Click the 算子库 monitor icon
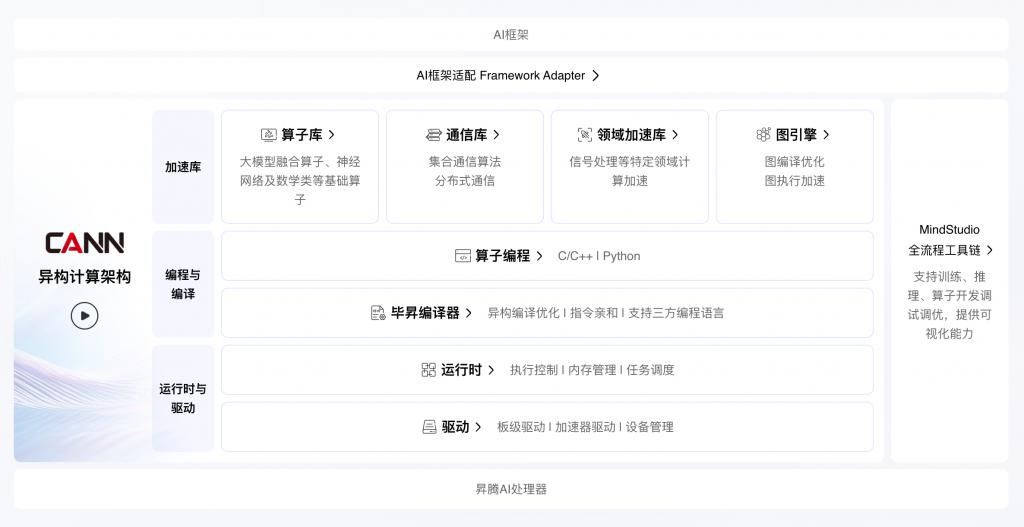The image size is (1024, 527). [268, 135]
